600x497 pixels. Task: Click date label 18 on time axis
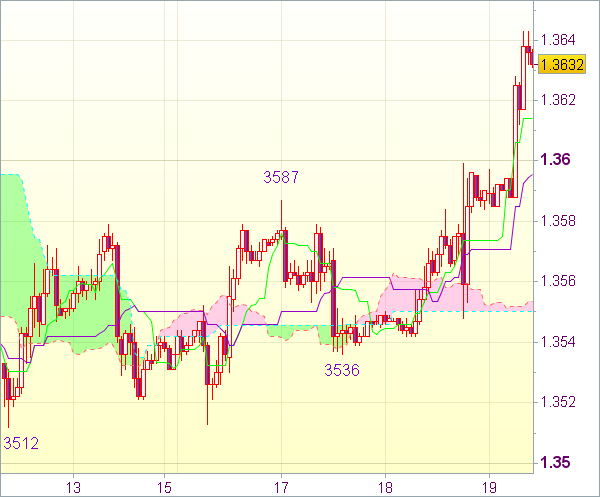click(385, 488)
